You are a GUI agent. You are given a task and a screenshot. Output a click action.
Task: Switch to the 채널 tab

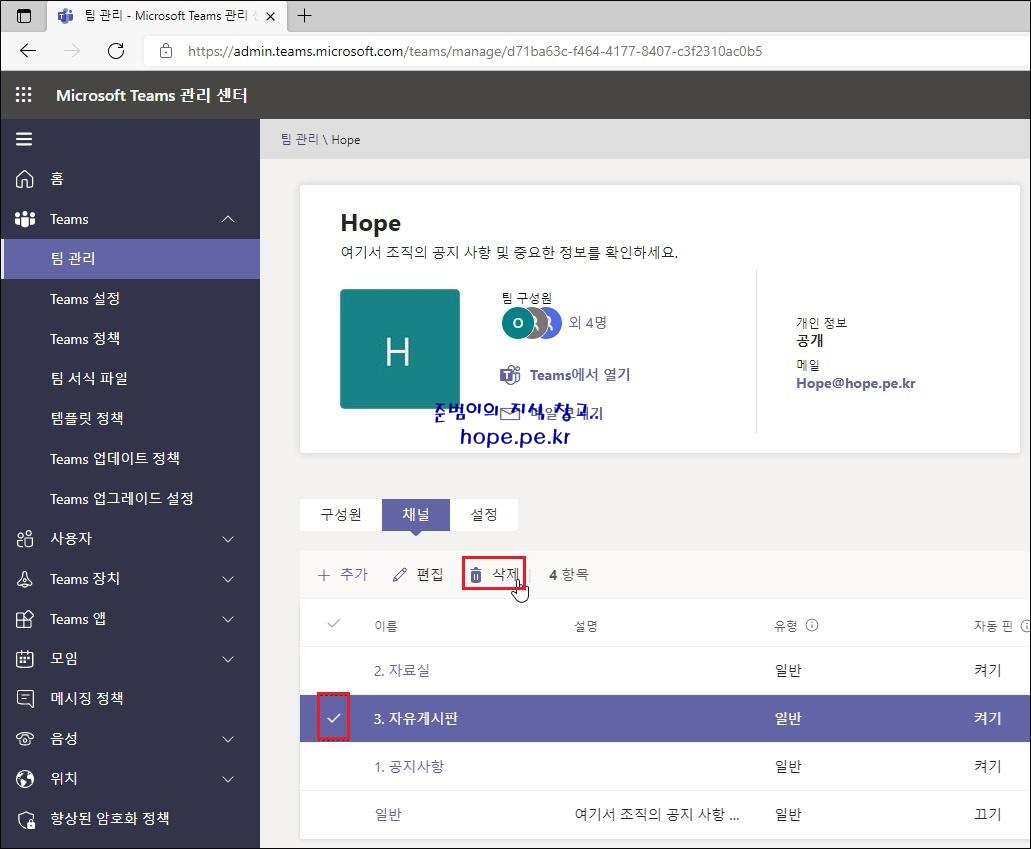416,515
